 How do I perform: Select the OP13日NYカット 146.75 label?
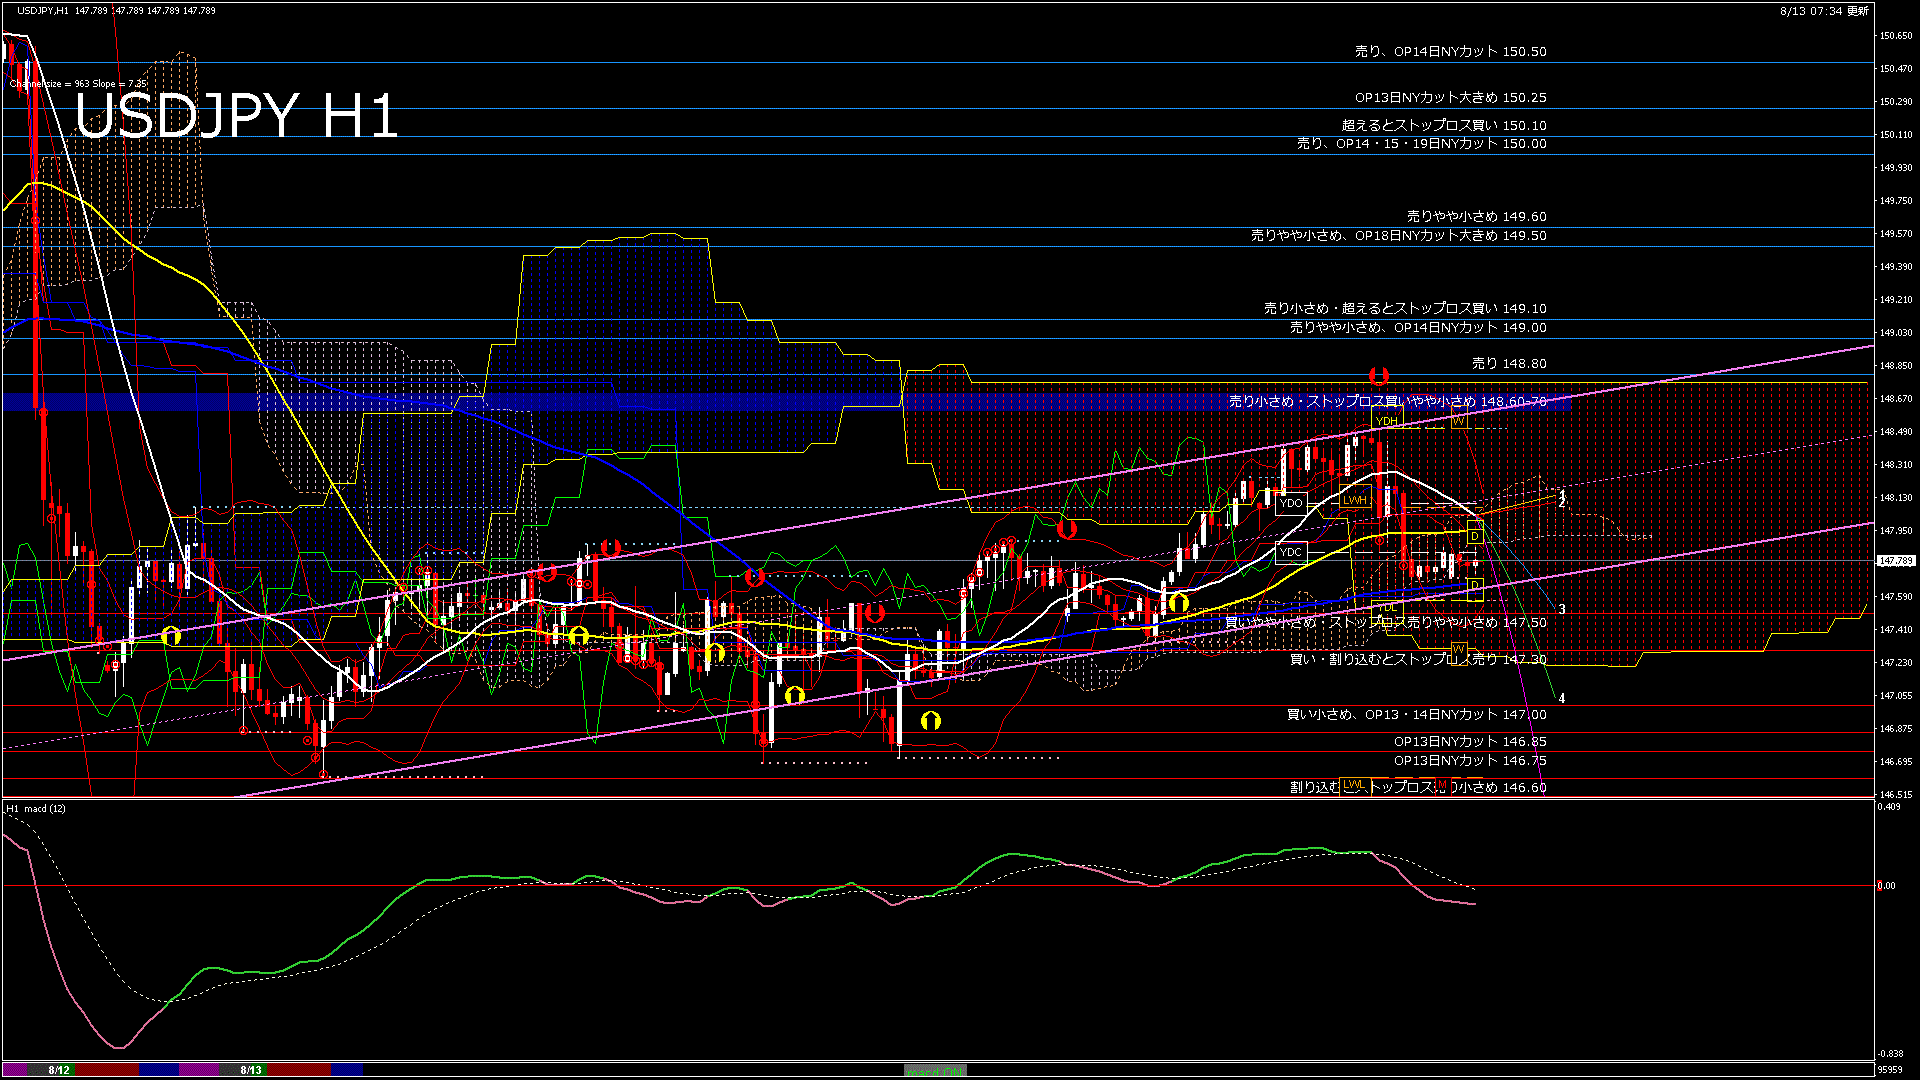[x=1470, y=761]
